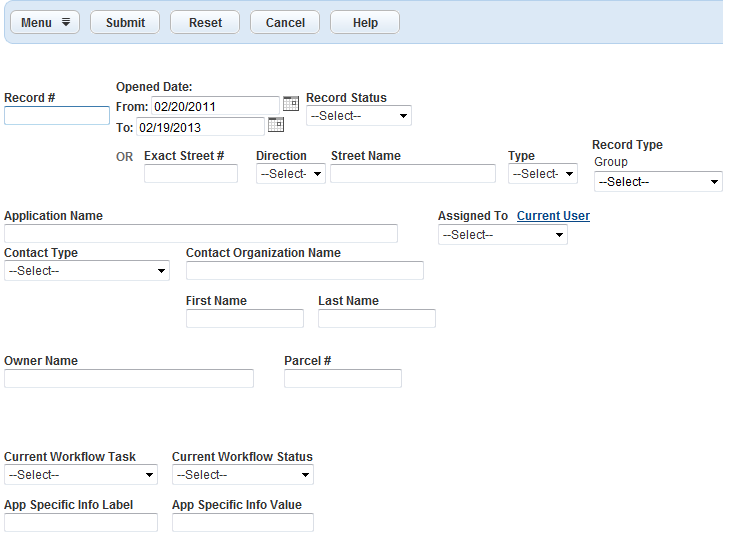
Task: Open the Contact Type dropdown
Action: [87, 271]
